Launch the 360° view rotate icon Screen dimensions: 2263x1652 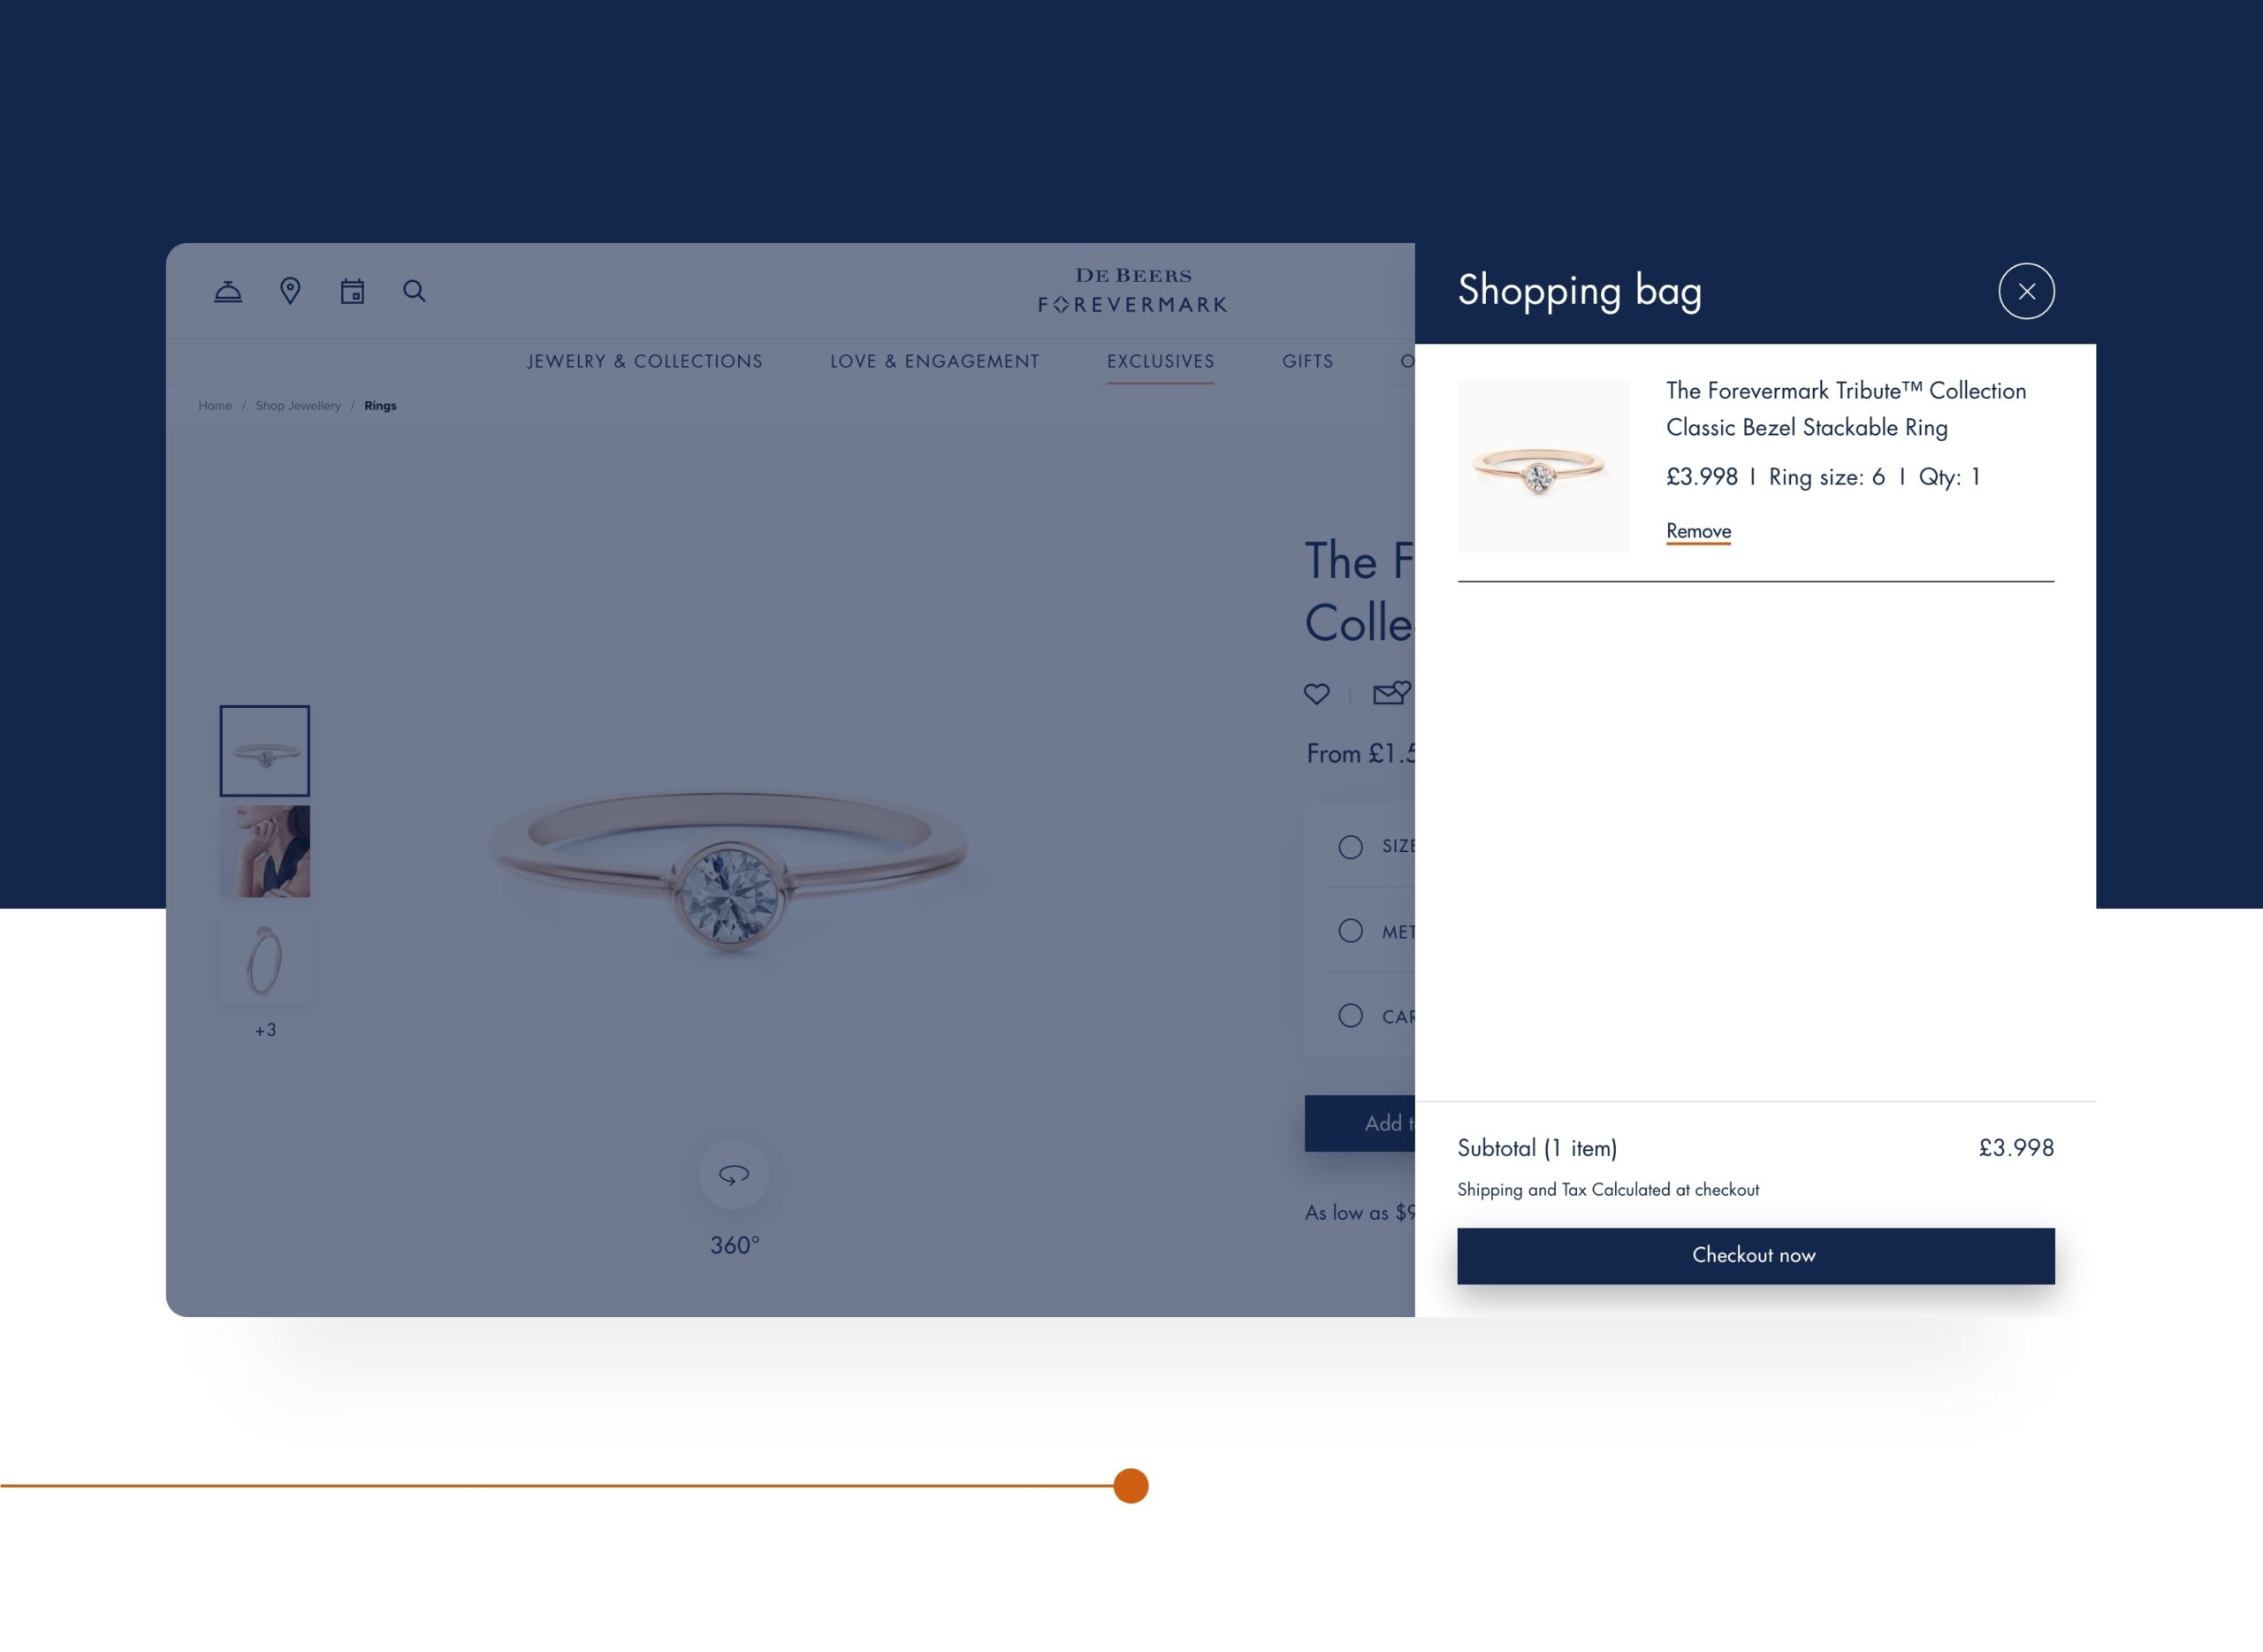tap(734, 1174)
